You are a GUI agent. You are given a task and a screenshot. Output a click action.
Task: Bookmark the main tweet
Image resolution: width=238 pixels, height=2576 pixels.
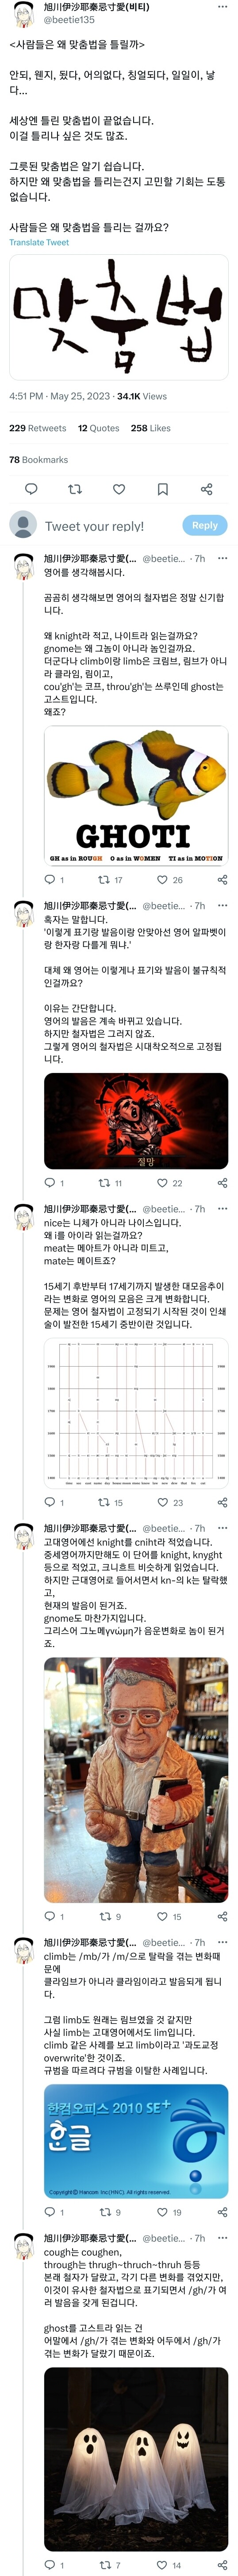163,489
